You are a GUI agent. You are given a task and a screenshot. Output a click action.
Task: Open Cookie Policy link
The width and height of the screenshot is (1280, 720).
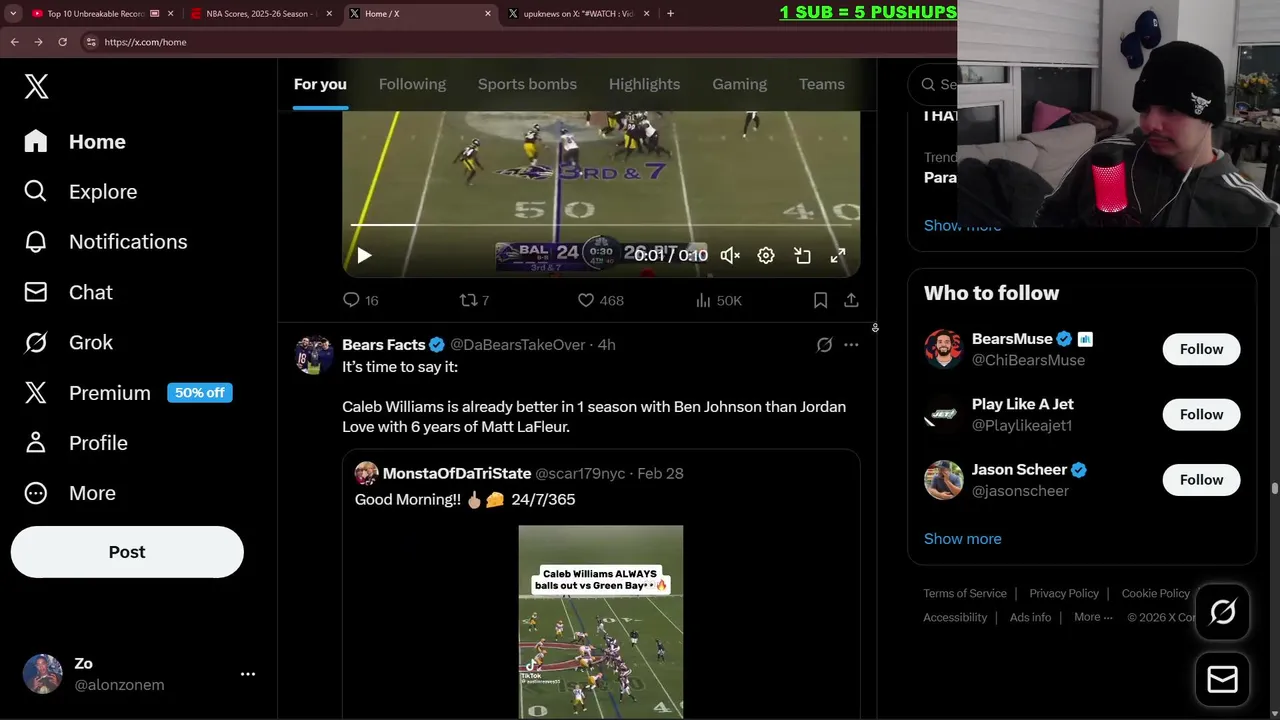click(x=1155, y=593)
